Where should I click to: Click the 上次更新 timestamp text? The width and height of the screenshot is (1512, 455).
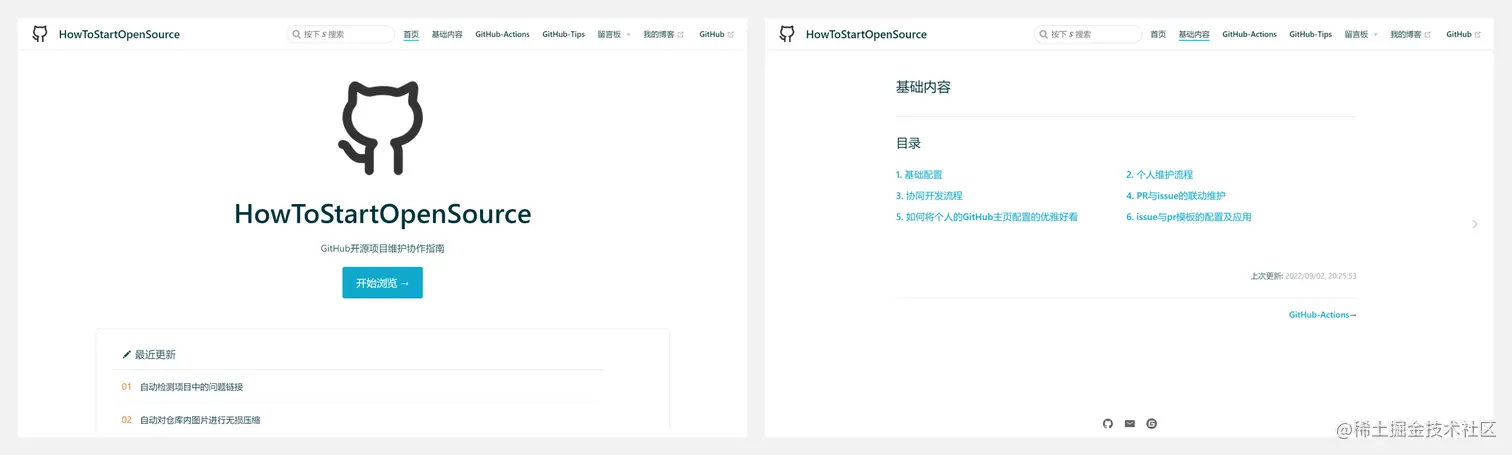coord(1303,275)
